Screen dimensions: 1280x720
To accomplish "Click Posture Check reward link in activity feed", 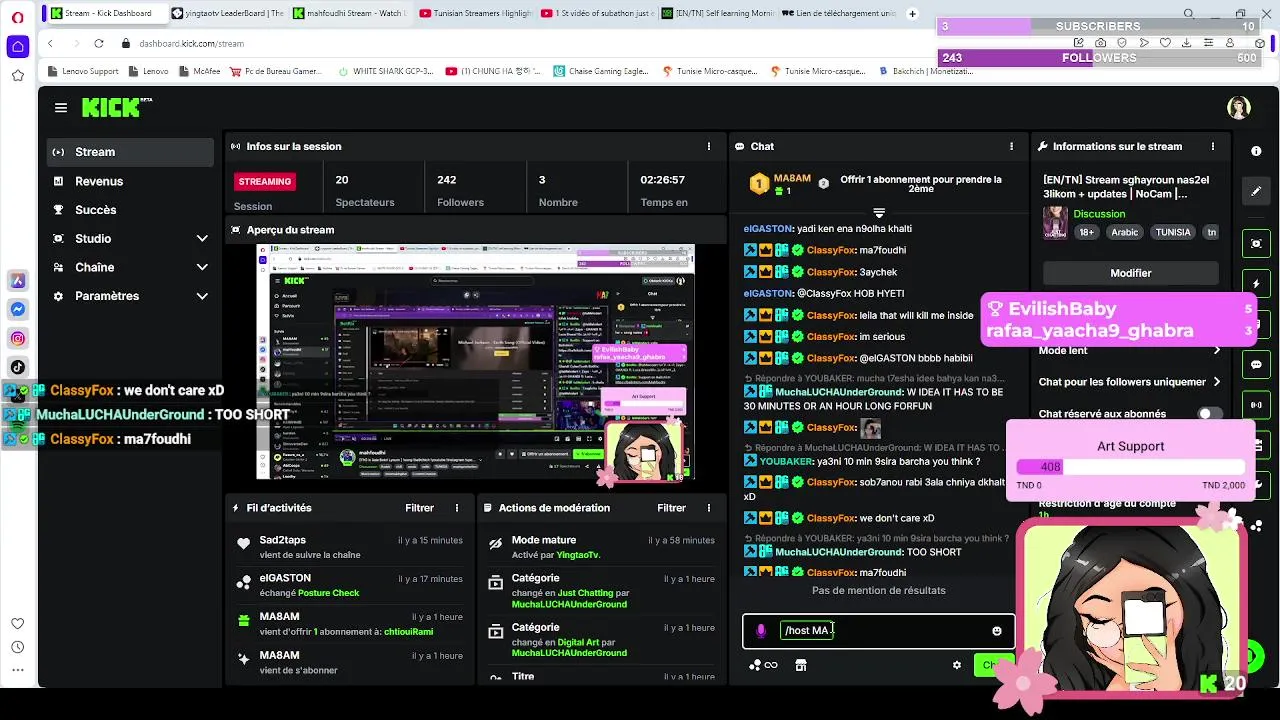I will point(328,593).
